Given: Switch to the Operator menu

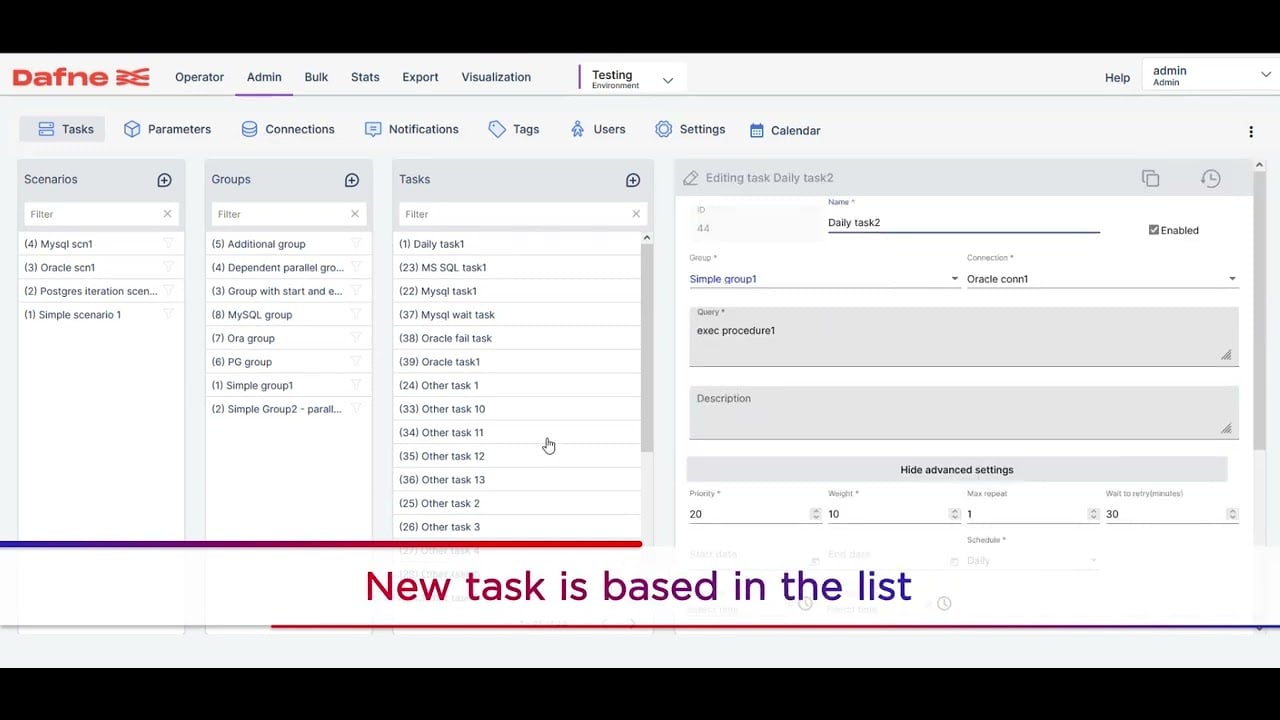Looking at the screenshot, I should [x=199, y=77].
